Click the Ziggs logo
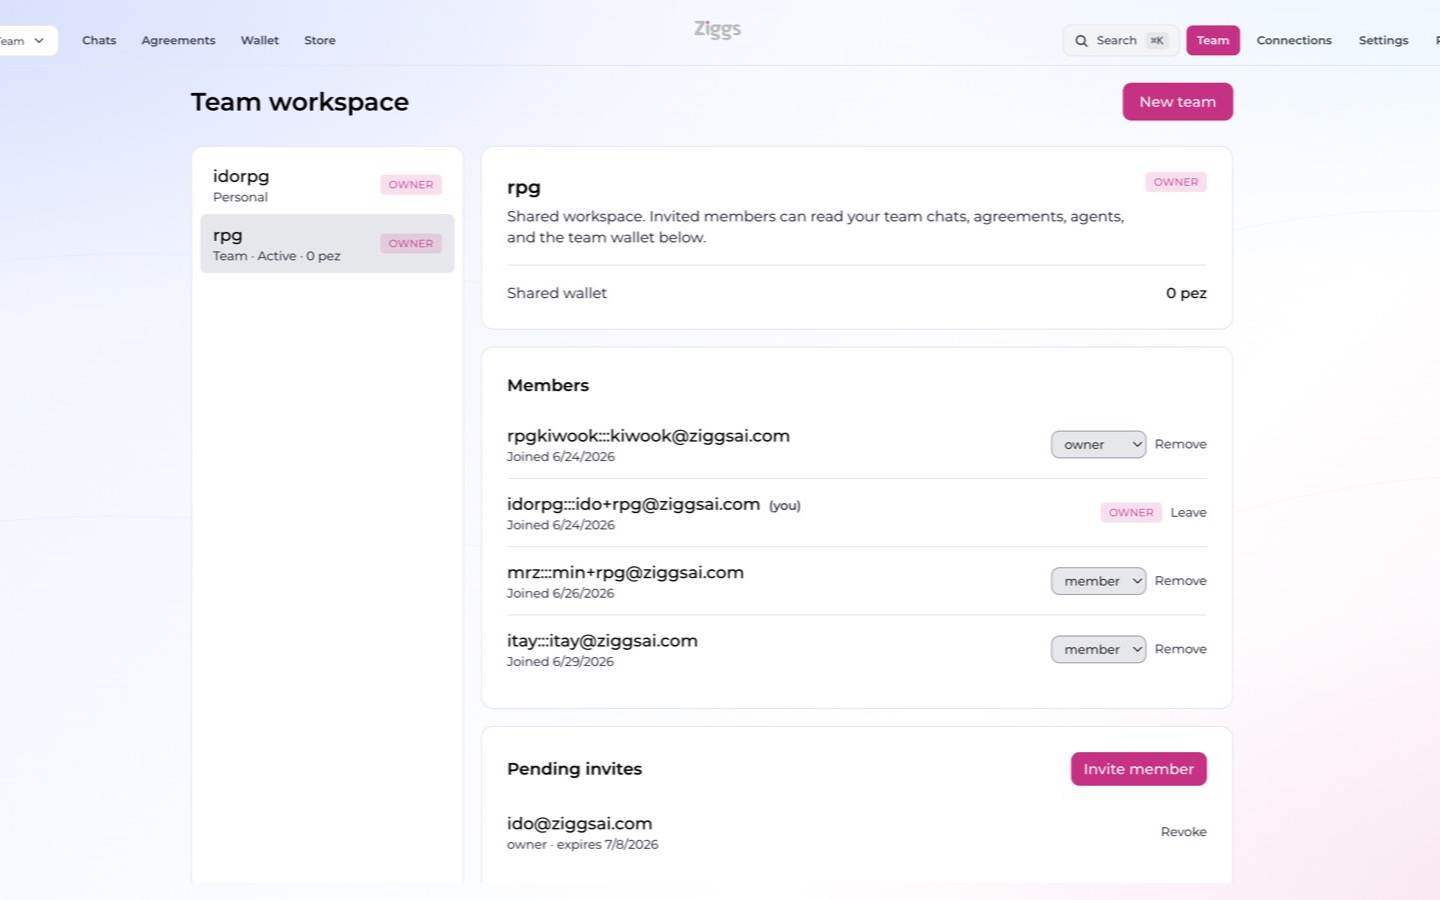This screenshot has width=1440, height=900. tap(718, 30)
